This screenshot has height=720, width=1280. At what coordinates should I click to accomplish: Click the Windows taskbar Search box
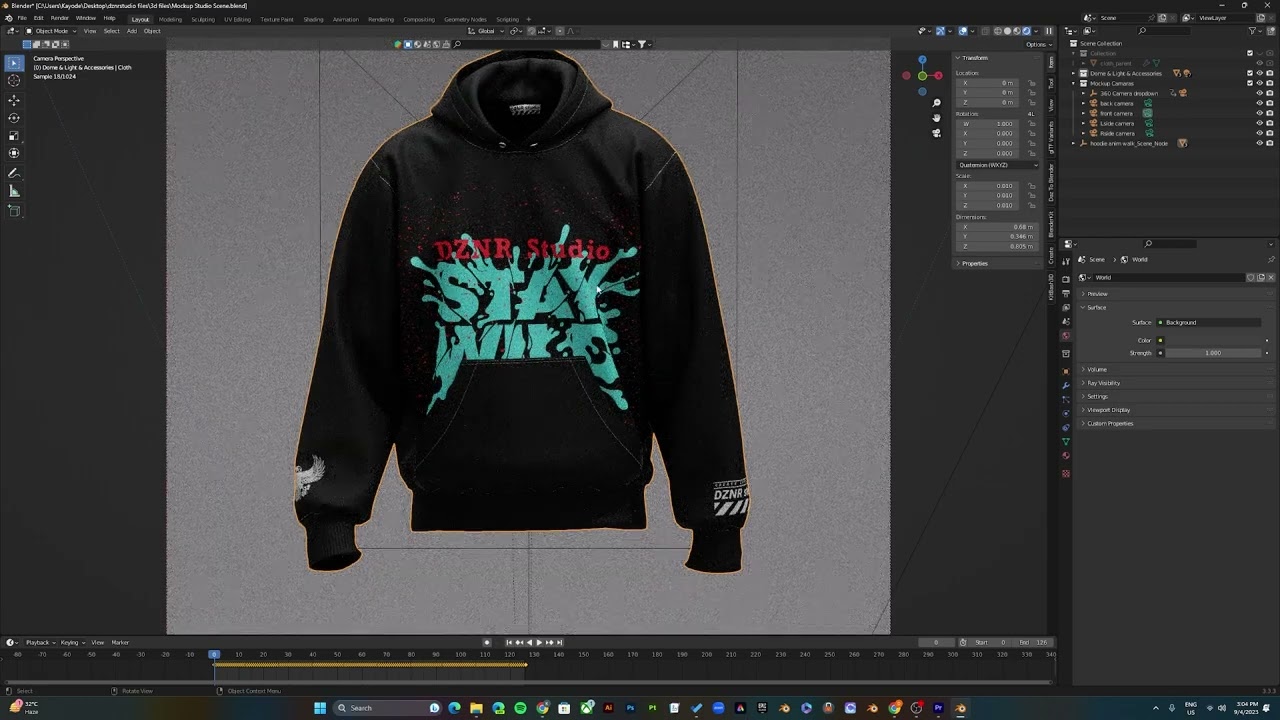click(x=385, y=708)
